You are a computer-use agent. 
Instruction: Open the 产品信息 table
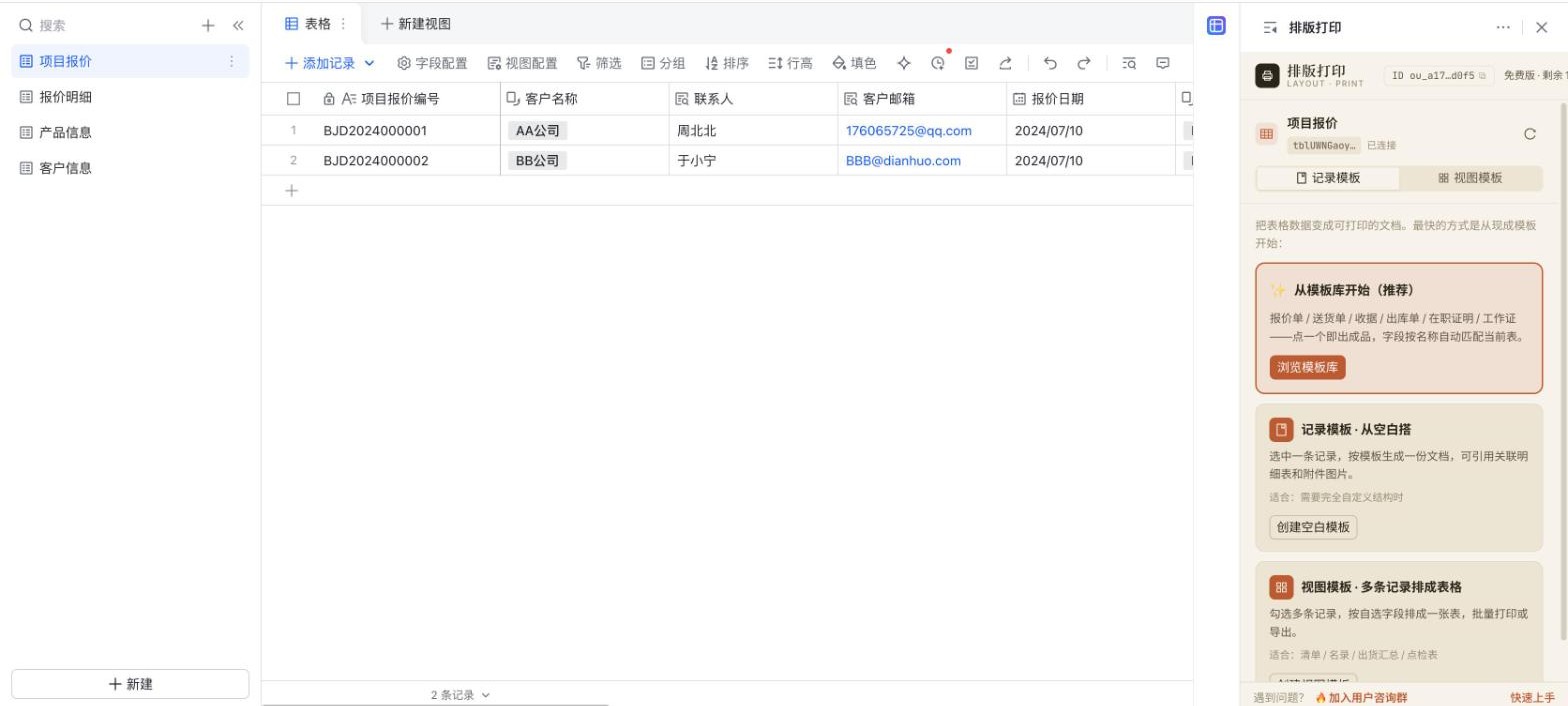130,132
